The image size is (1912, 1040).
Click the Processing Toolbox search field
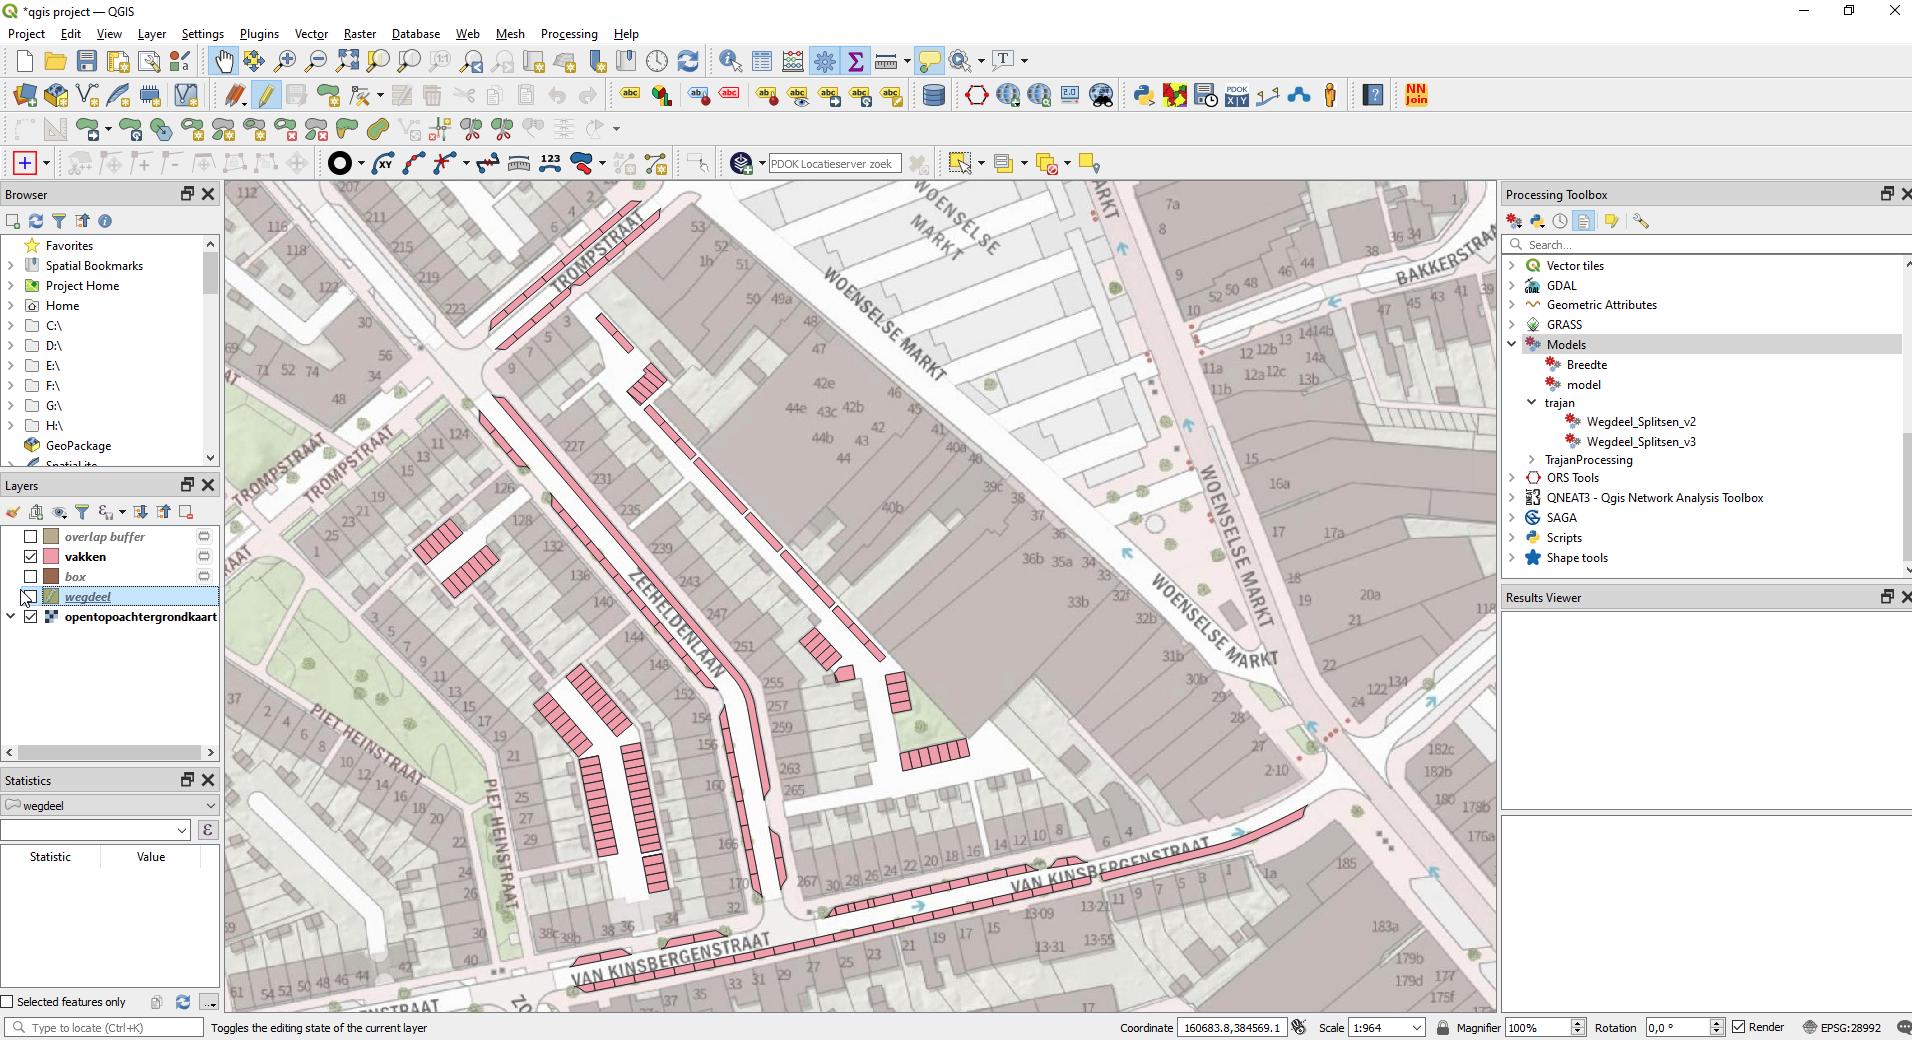pyautogui.click(x=1707, y=245)
